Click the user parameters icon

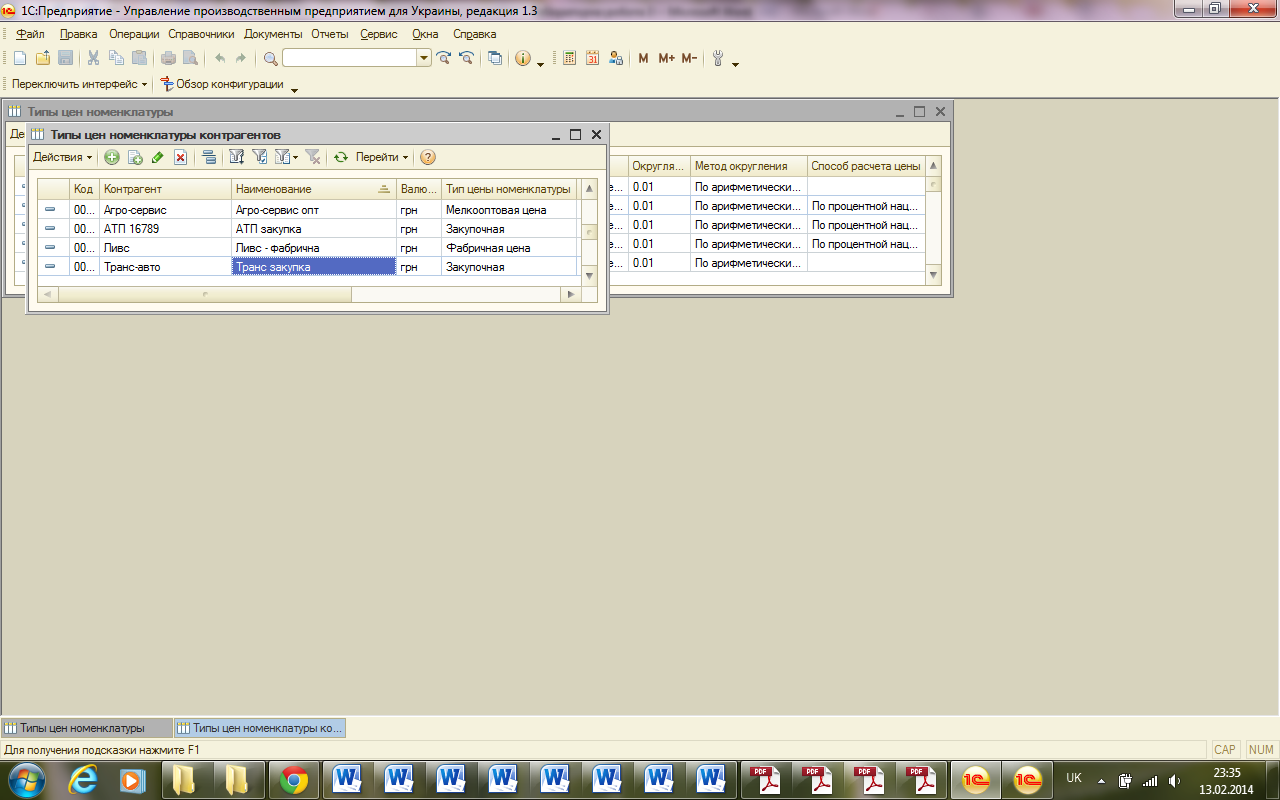[x=616, y=59]
